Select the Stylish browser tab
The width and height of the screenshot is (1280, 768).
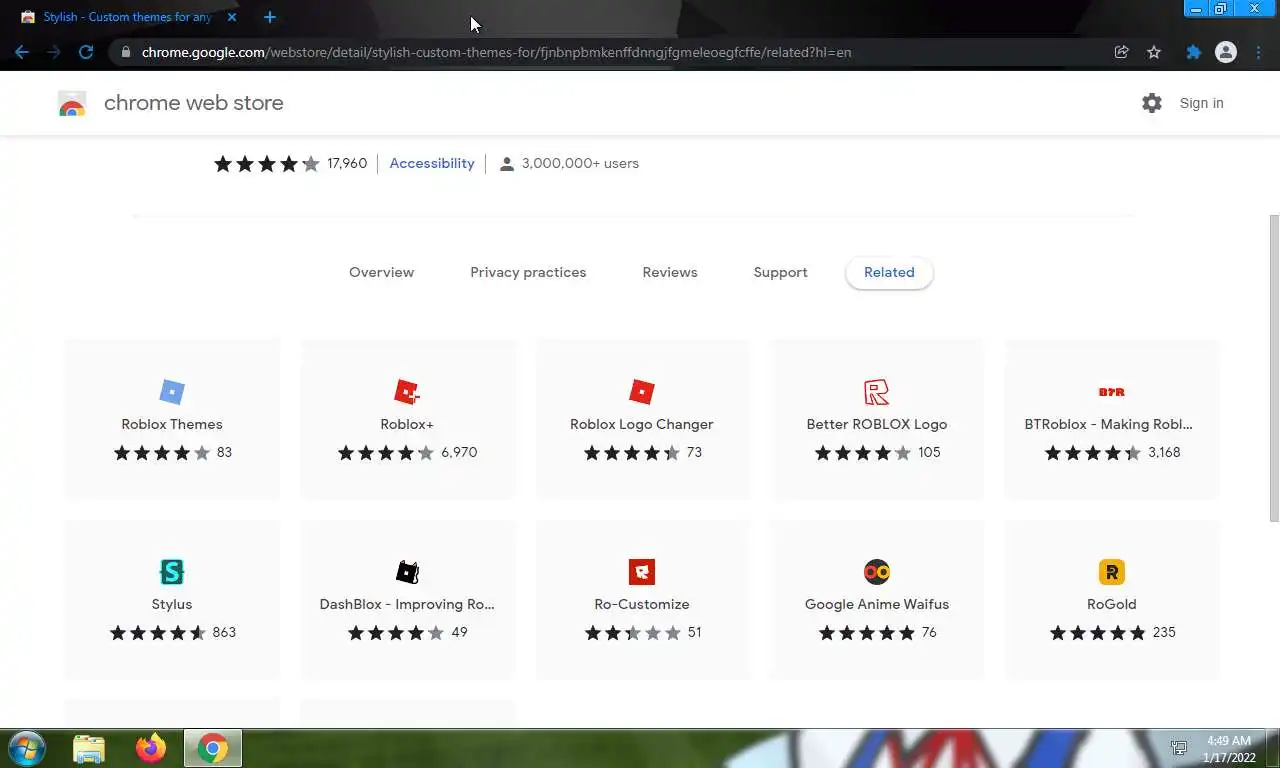(127, 17)
